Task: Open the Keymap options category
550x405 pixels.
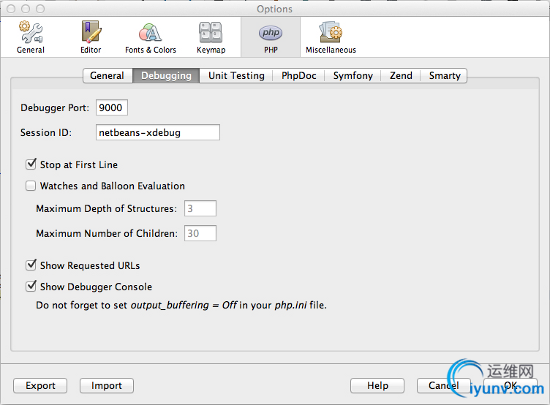Action: point(211,37)
